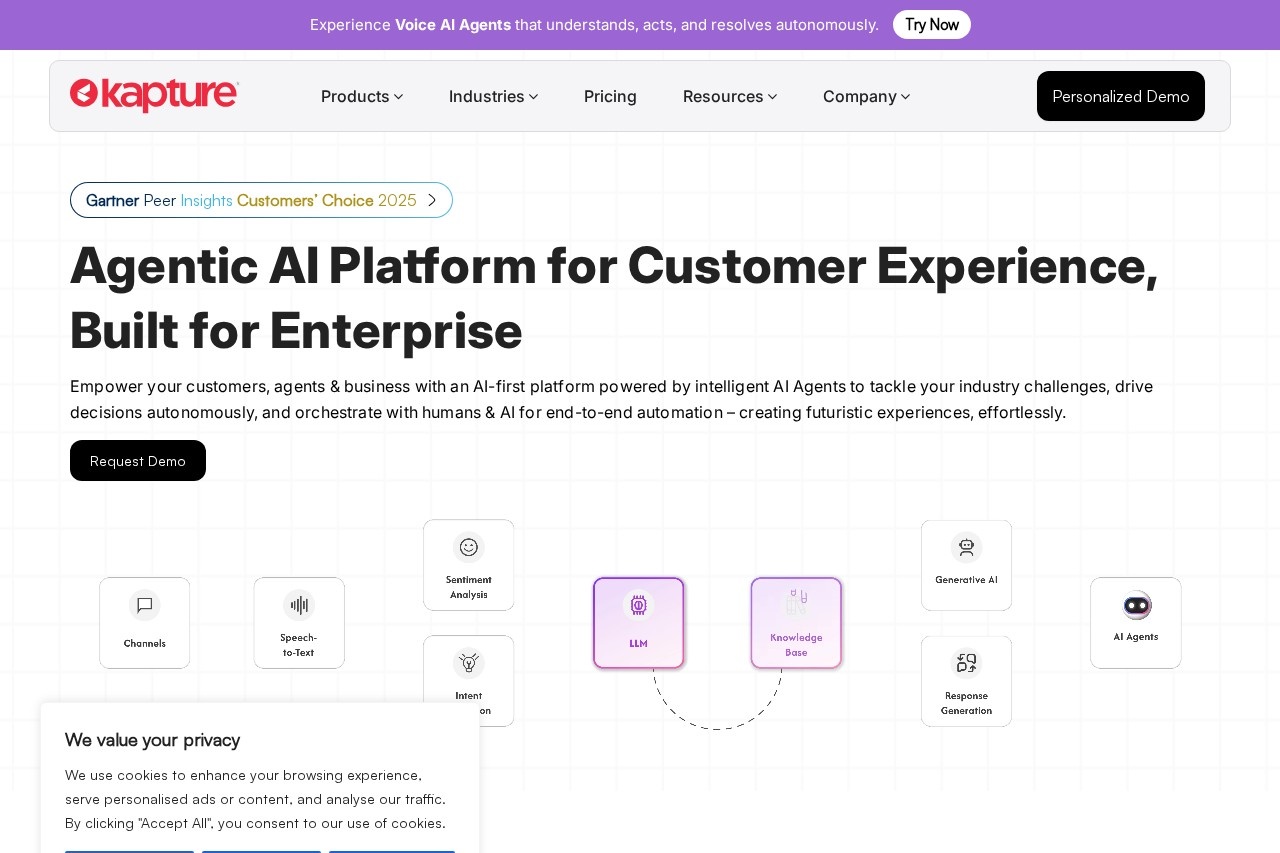Click Try Now in the top banner
The height and width of the screenshot is (853, 1280).
931,24
